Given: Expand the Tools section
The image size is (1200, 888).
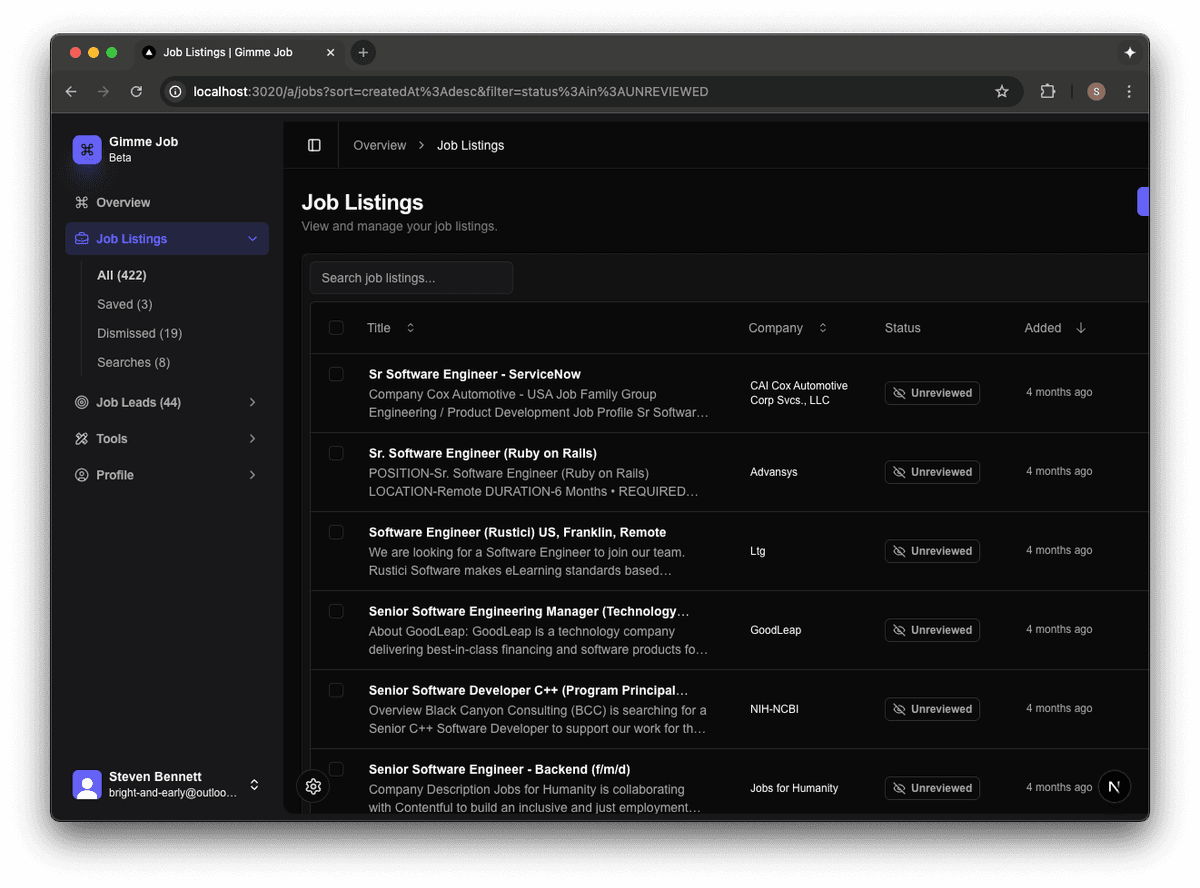Looking at the screenshot, I should point(253,439).
